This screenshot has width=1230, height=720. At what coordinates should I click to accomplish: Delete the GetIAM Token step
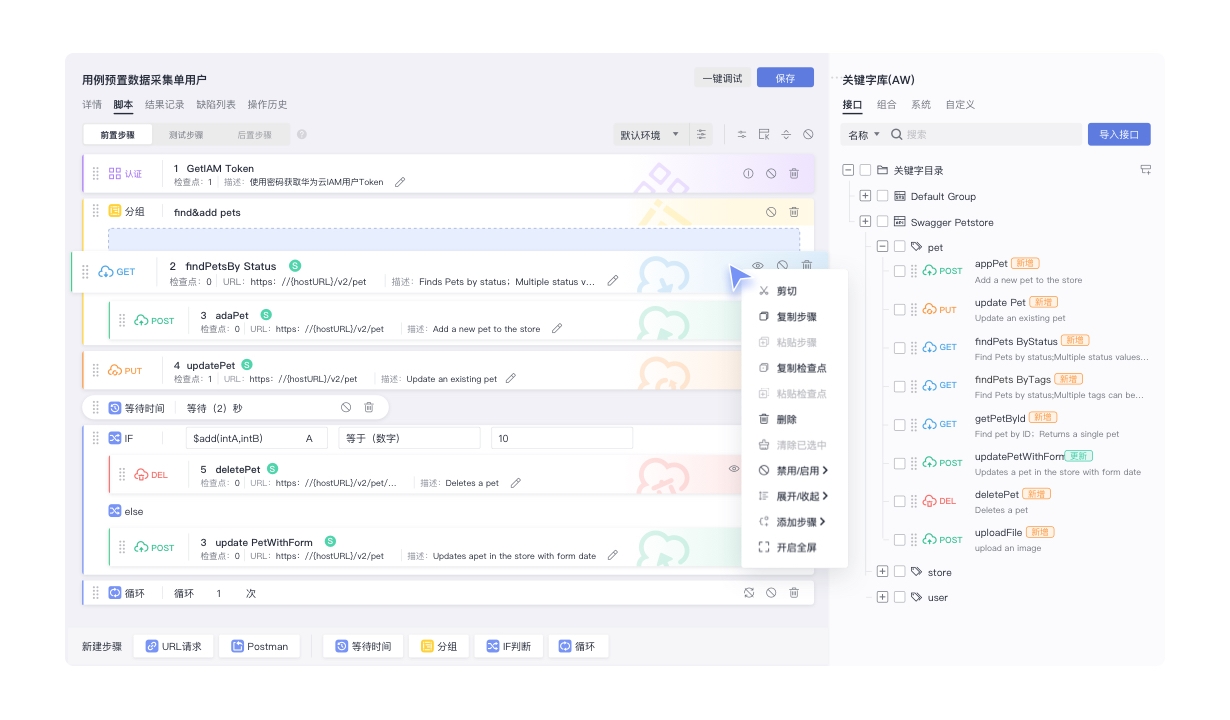794,173
